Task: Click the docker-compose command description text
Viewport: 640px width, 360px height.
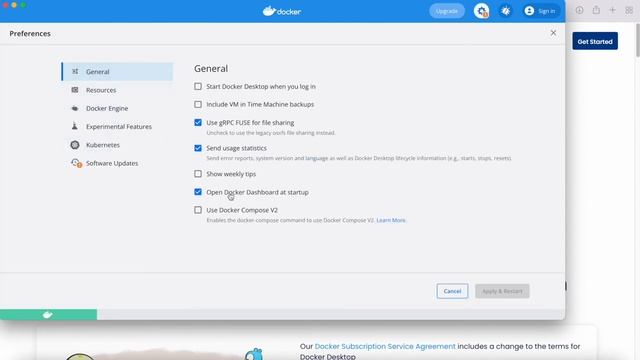Action: point(290,220)
